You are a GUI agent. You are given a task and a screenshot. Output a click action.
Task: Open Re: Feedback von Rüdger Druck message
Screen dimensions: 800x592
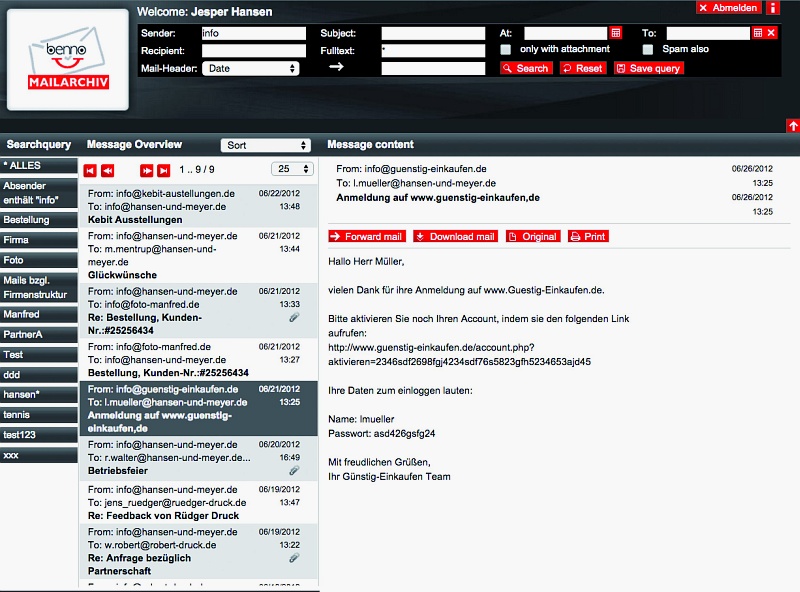[x=198, y=503]
